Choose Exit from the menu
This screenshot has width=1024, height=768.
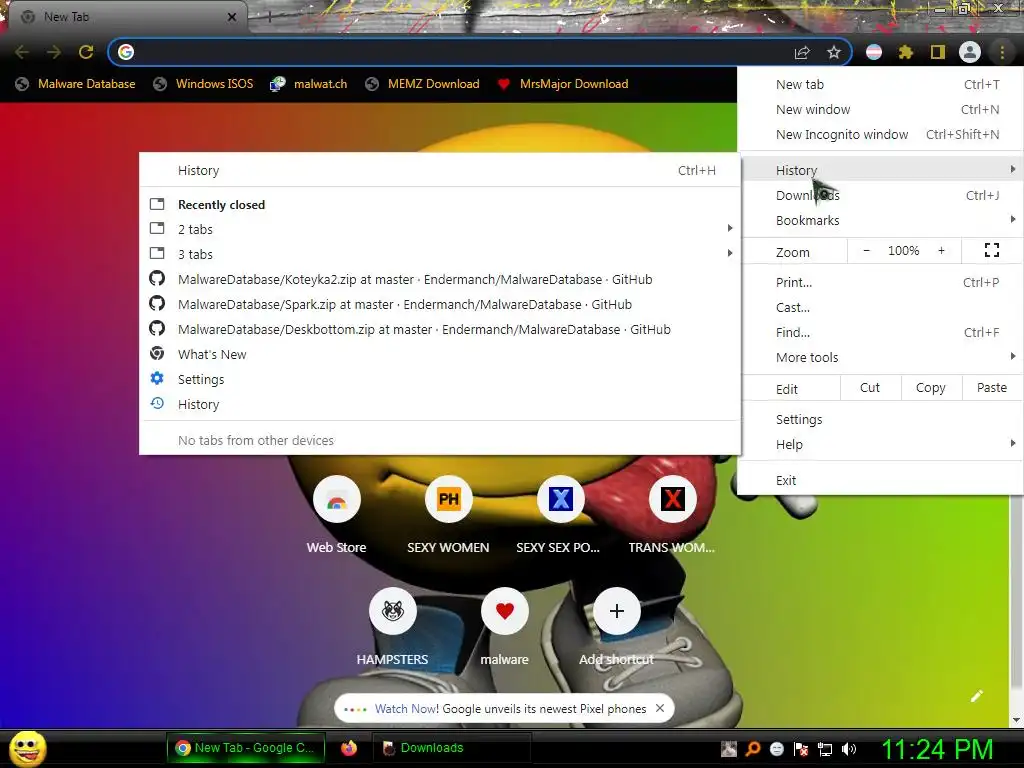[882, 481]
